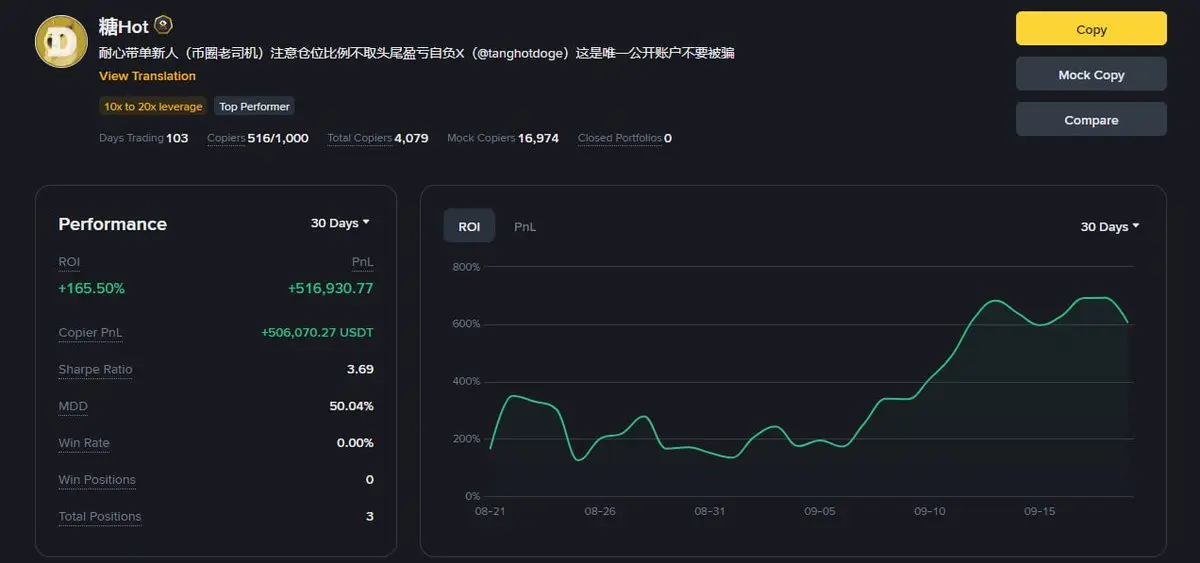Switch to the PnL chart tab
This screenshot has height=563, width=1200.
[525, 227]
